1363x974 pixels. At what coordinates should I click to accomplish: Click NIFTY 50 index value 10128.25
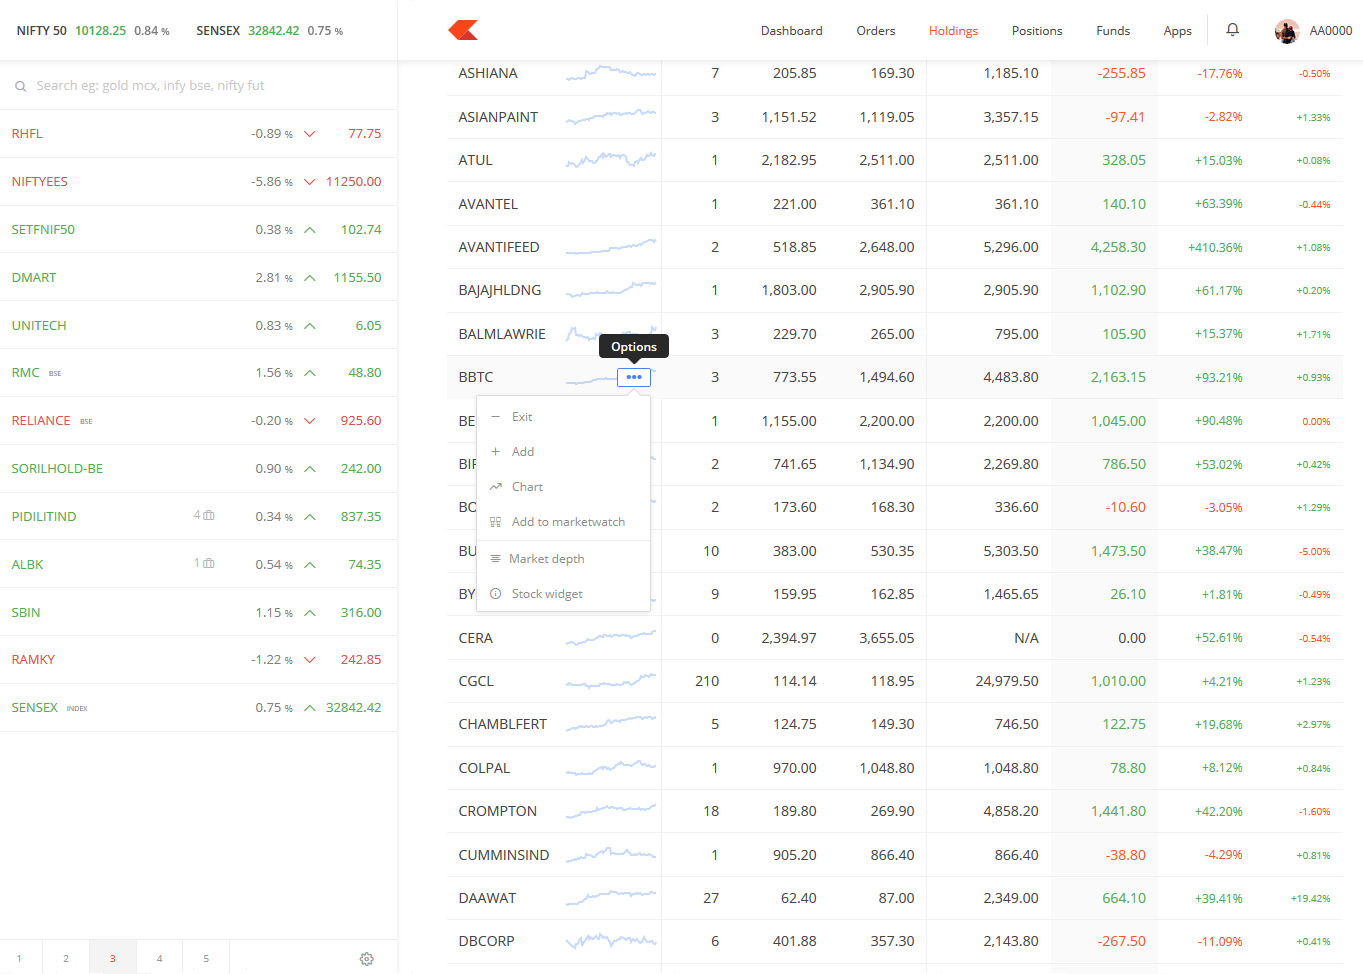click(100, 31)
